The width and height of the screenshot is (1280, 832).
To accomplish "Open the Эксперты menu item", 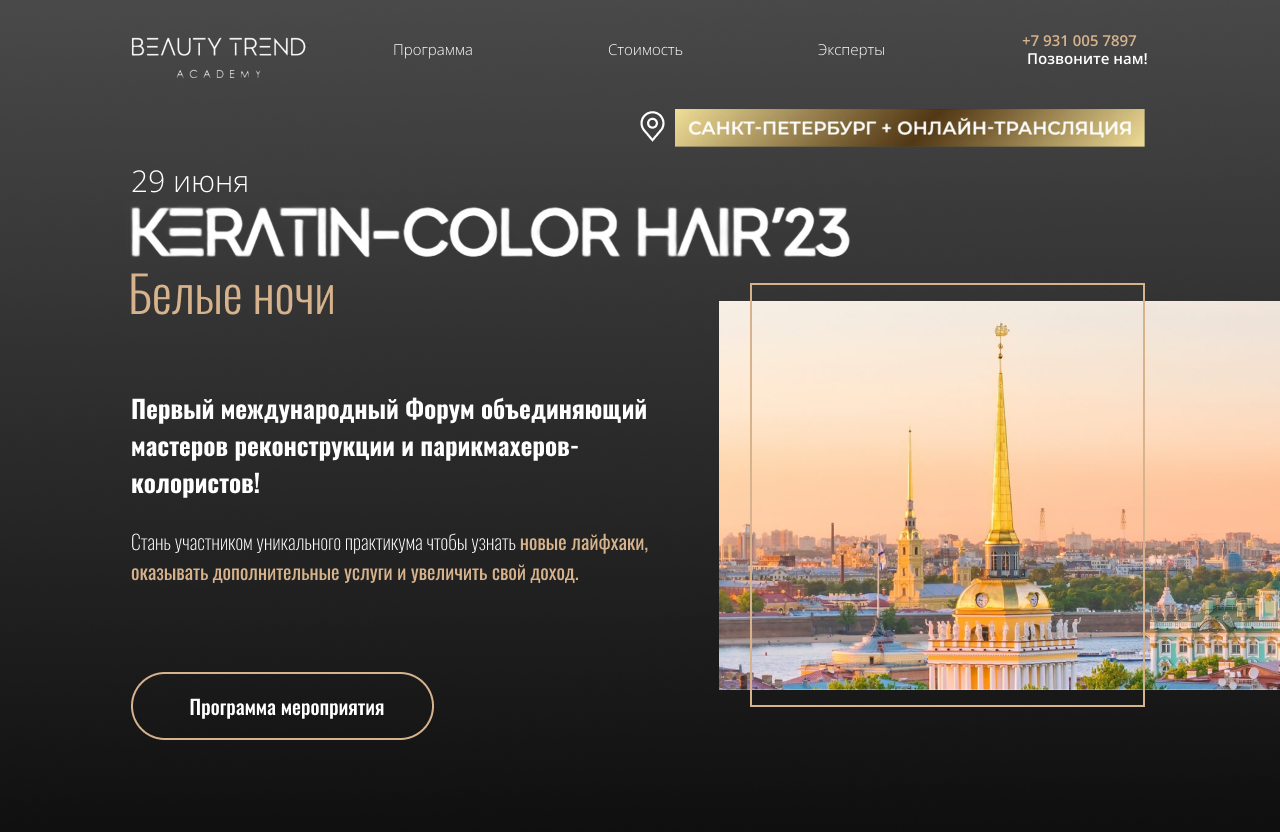I will 851,49.
